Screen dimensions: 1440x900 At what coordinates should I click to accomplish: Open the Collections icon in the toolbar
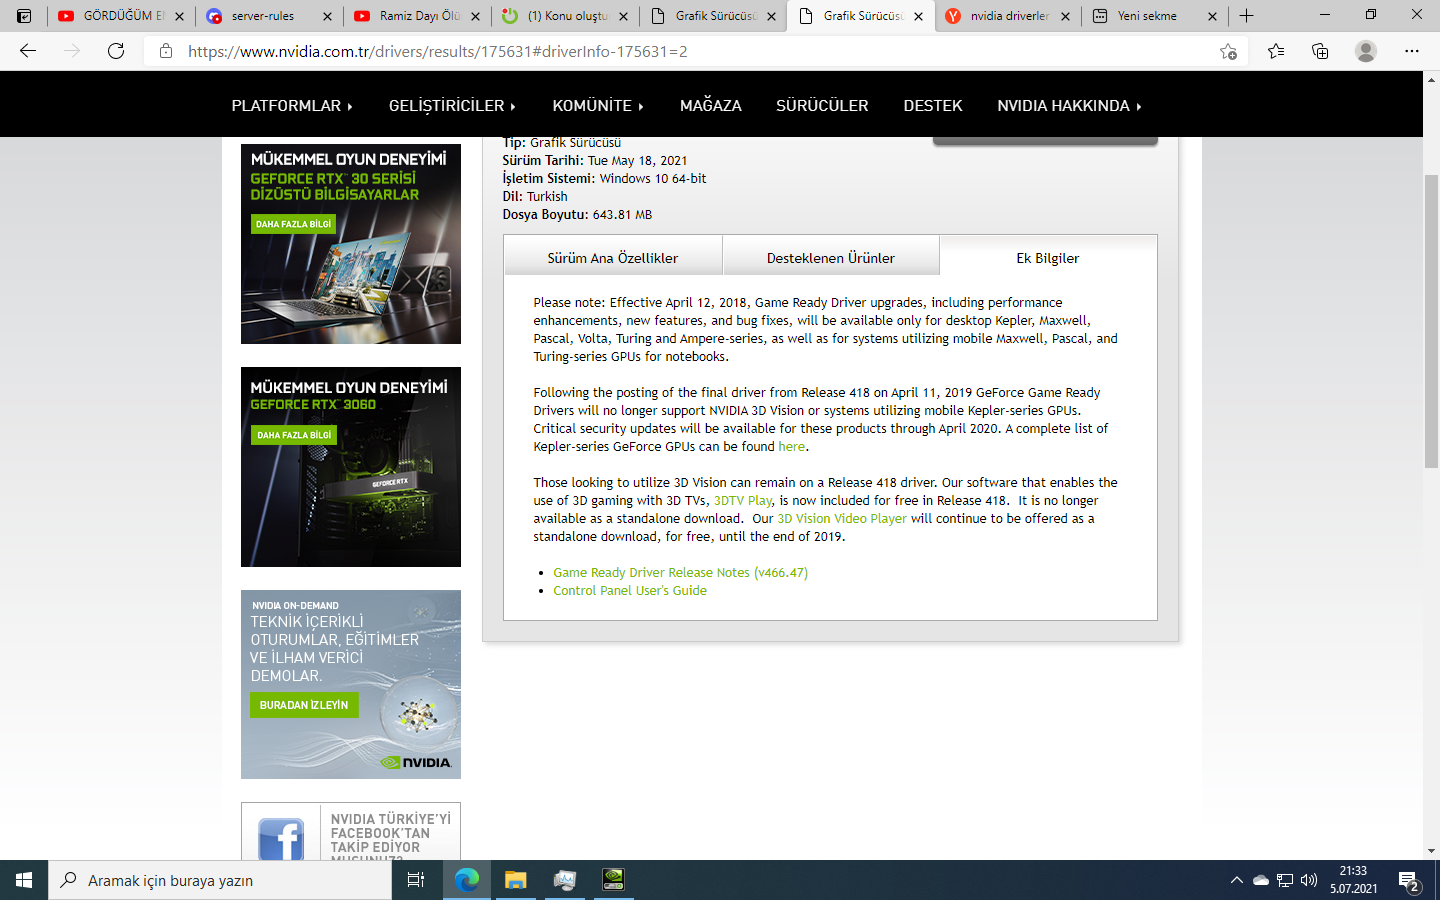pos(1320,51)
